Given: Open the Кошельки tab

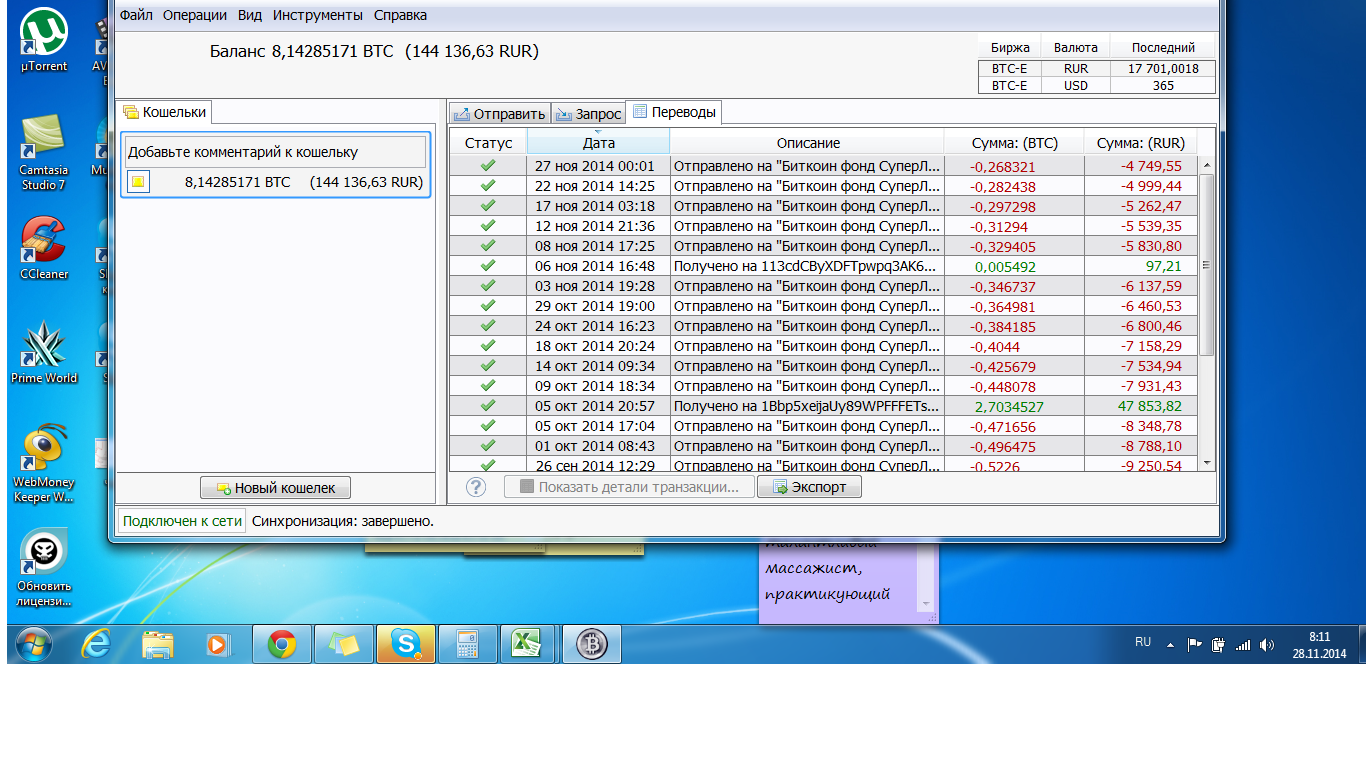Looking at the screenshot, I should pyautogui.click(x=165, y=112).
